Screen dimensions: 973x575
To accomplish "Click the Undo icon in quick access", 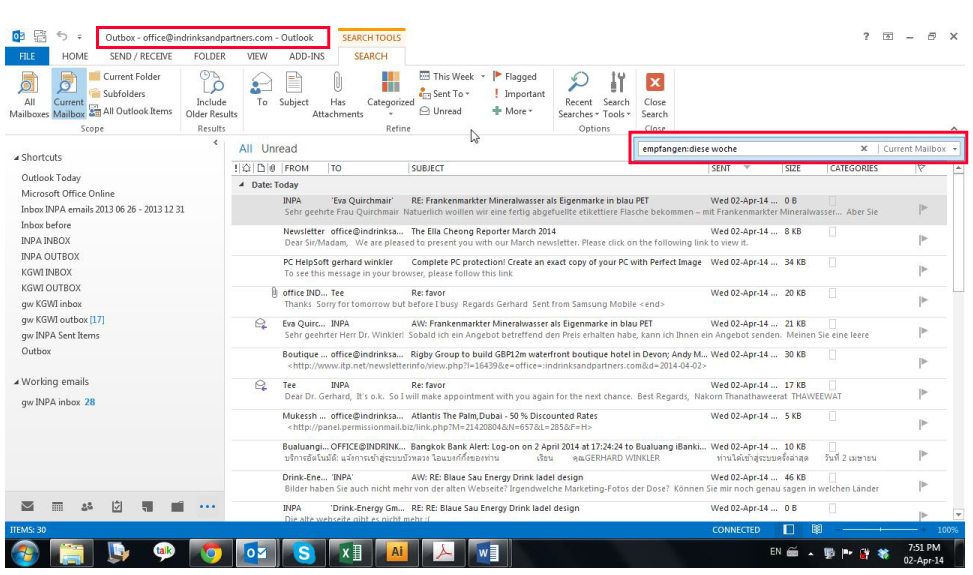I will point(62,36).
